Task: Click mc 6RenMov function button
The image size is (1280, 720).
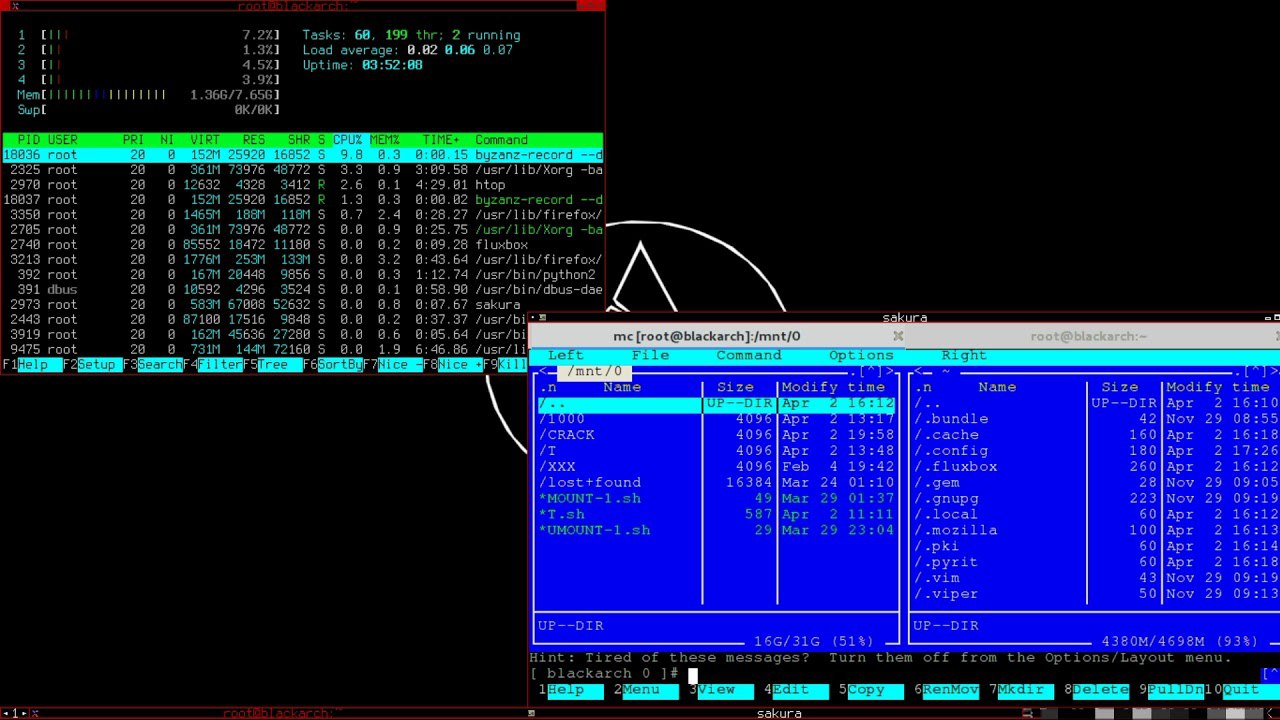Action: (946, 690)
